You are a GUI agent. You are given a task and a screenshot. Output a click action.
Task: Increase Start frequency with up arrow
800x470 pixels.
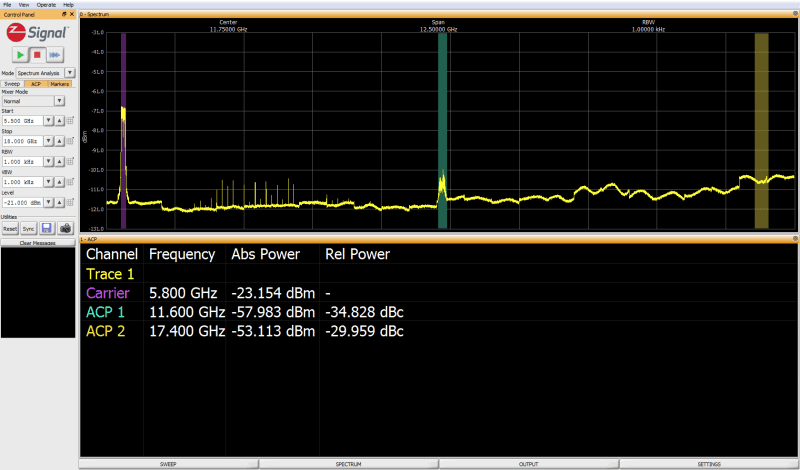(59, 121)
